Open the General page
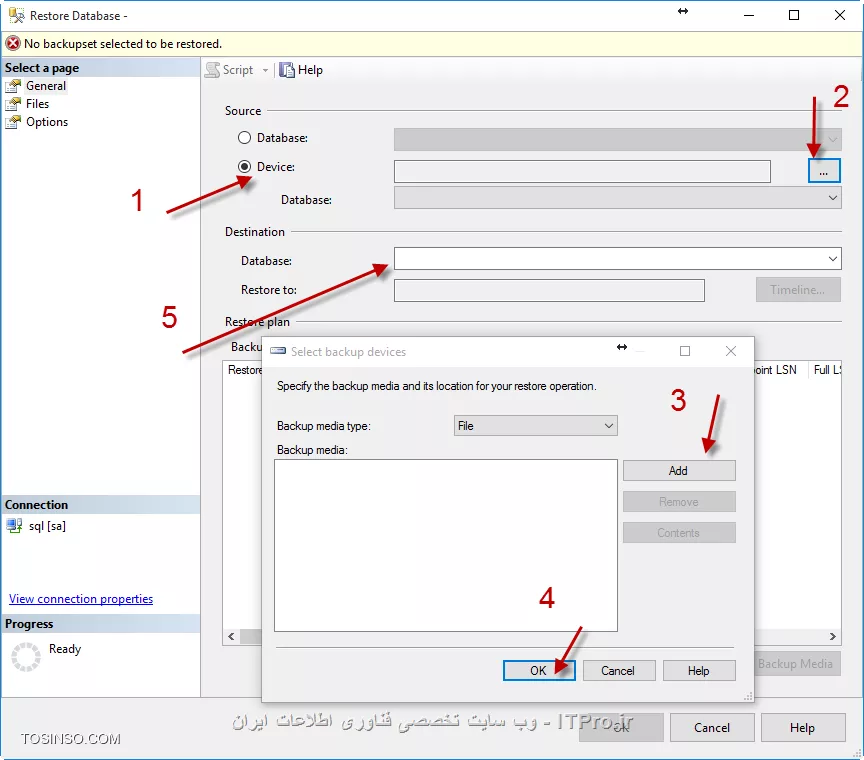The width and height of the screenshot is (864, 760). click(x=46, y=86)
